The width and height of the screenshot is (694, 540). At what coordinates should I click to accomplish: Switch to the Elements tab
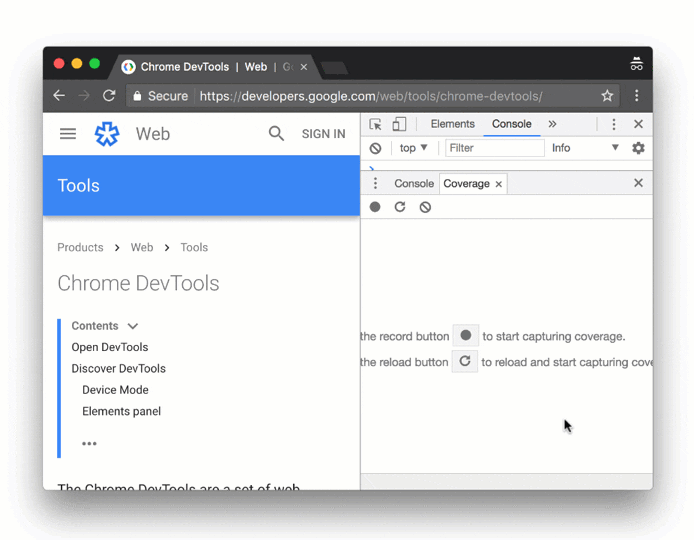click(x=452, y=125)
